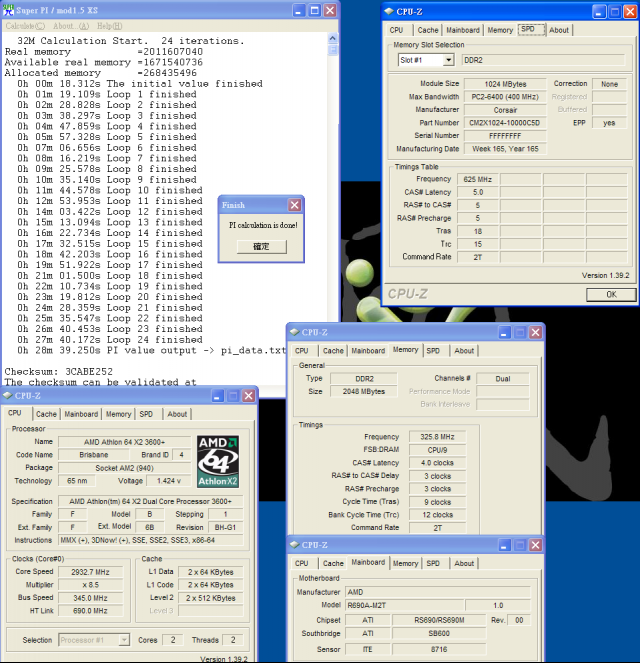This screenshot has height=663, width=640.
Task: Minimize the CPU-Z CPU window
Action: pyautogui.click(x=217, y=396)
